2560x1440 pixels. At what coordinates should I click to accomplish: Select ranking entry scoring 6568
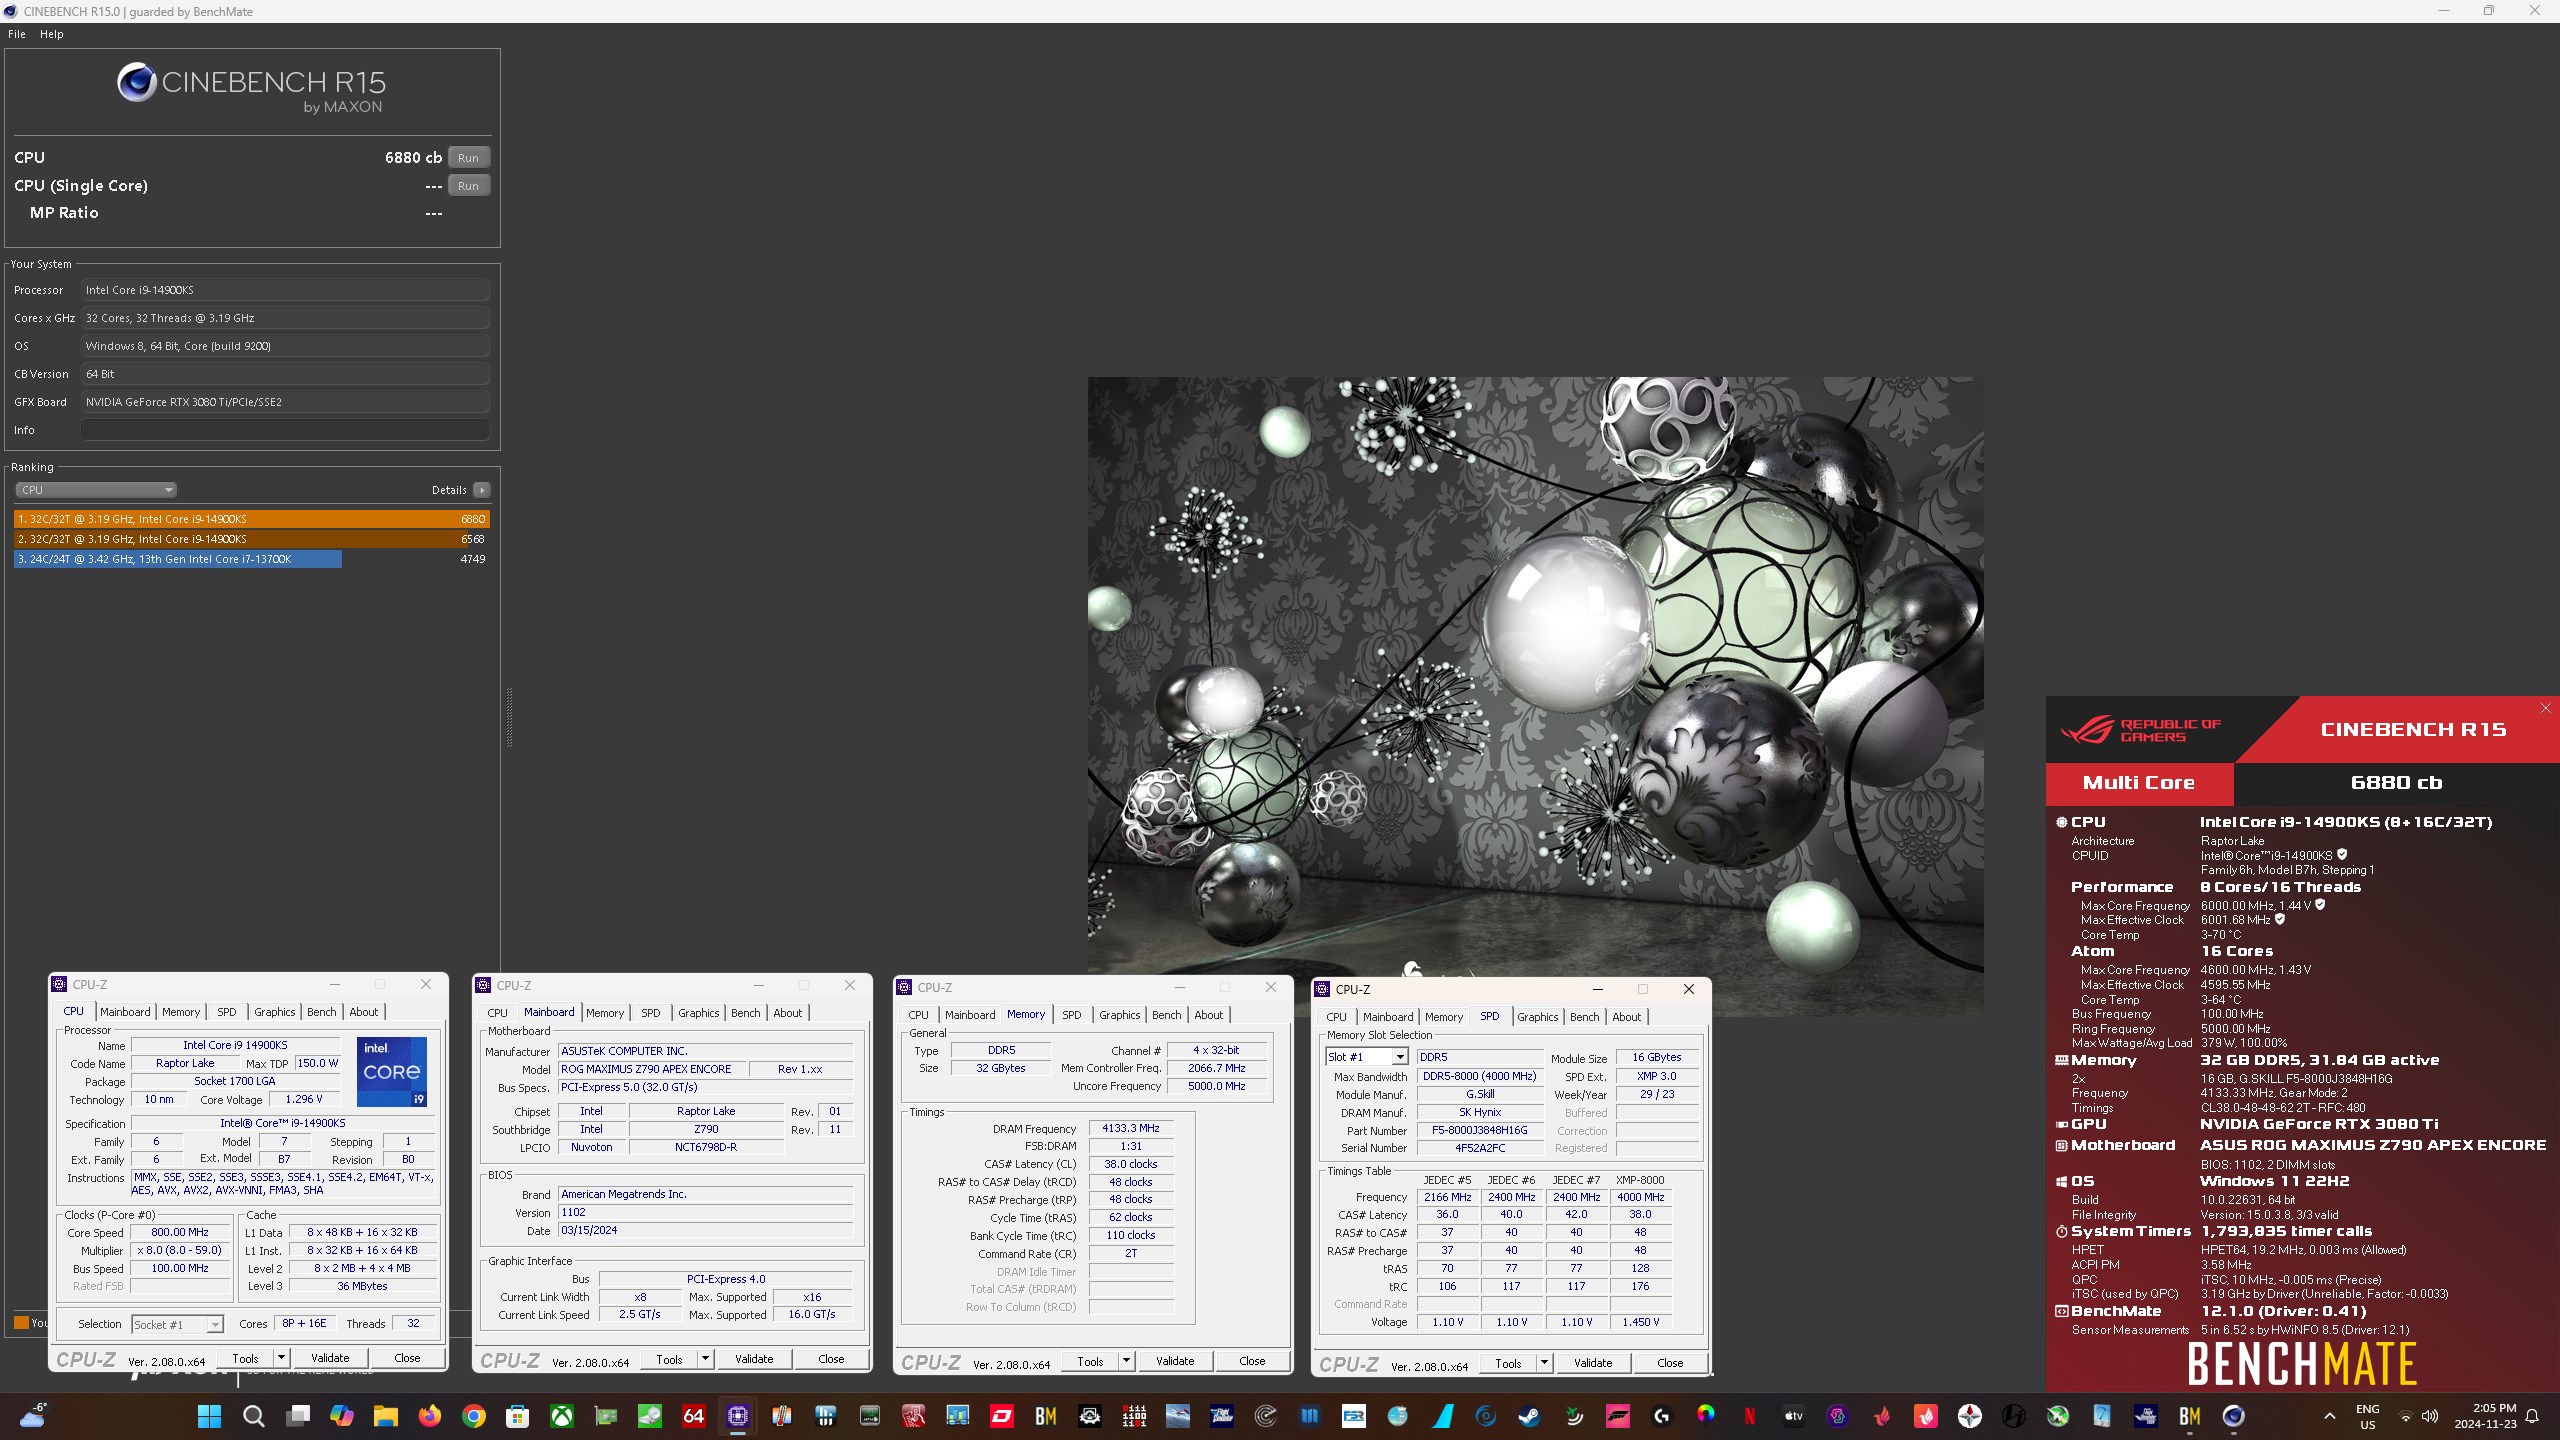252,539
